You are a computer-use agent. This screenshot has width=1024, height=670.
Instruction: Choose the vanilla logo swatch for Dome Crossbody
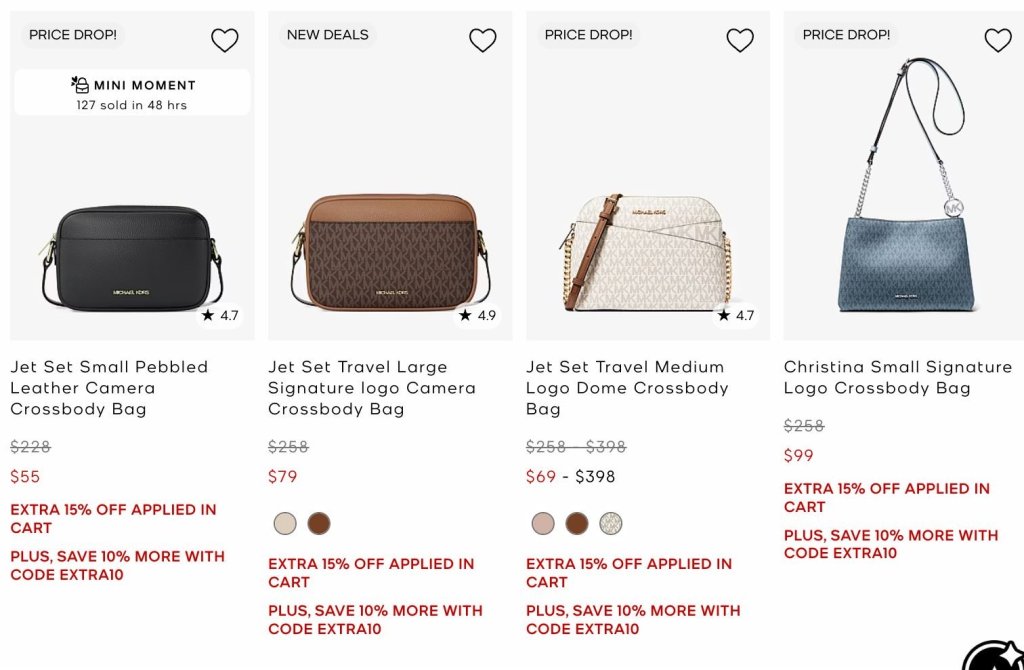(611, 524)
